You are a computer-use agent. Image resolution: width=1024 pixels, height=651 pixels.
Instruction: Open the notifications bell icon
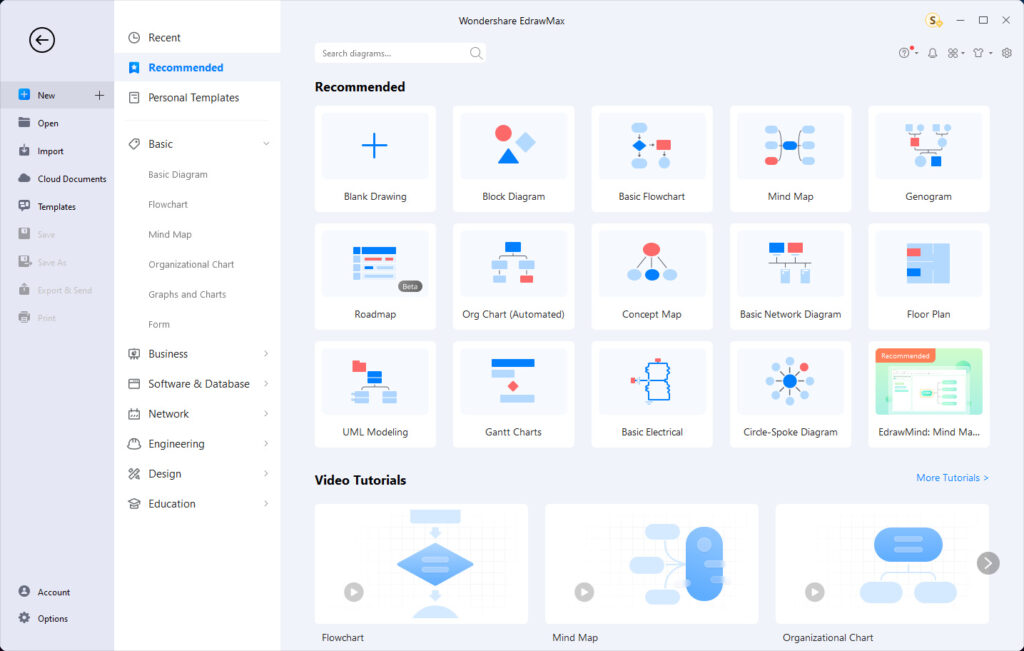click(x=933, y=53)
